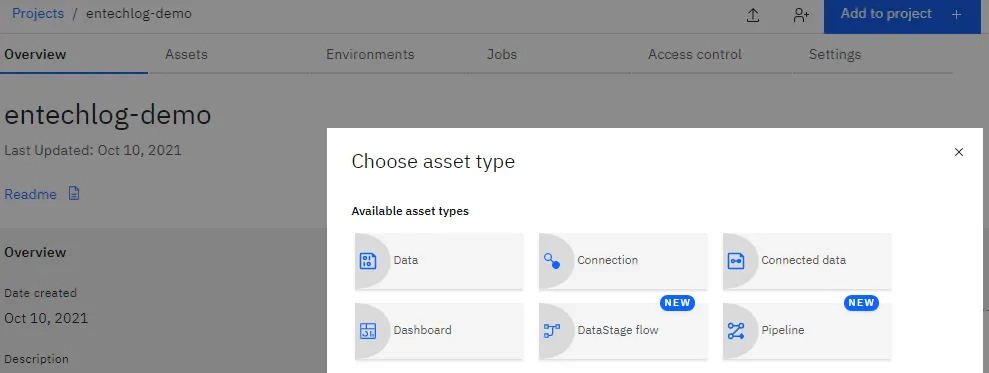Select the Data asset type icon
This screenshot has width=989, height=373.
click(368, 261)
